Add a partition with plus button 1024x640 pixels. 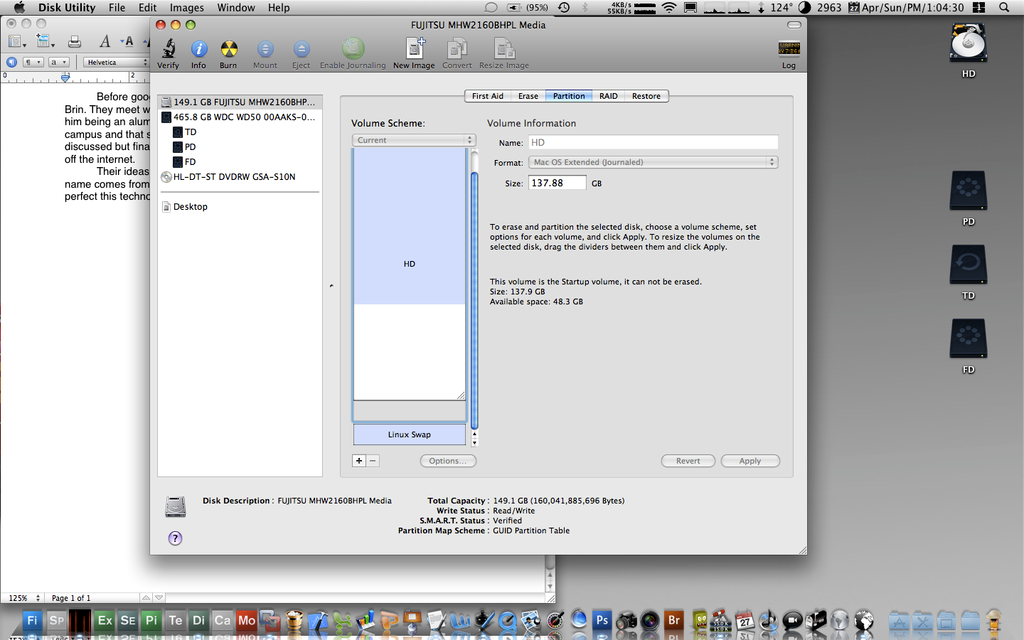coord(359,461)
